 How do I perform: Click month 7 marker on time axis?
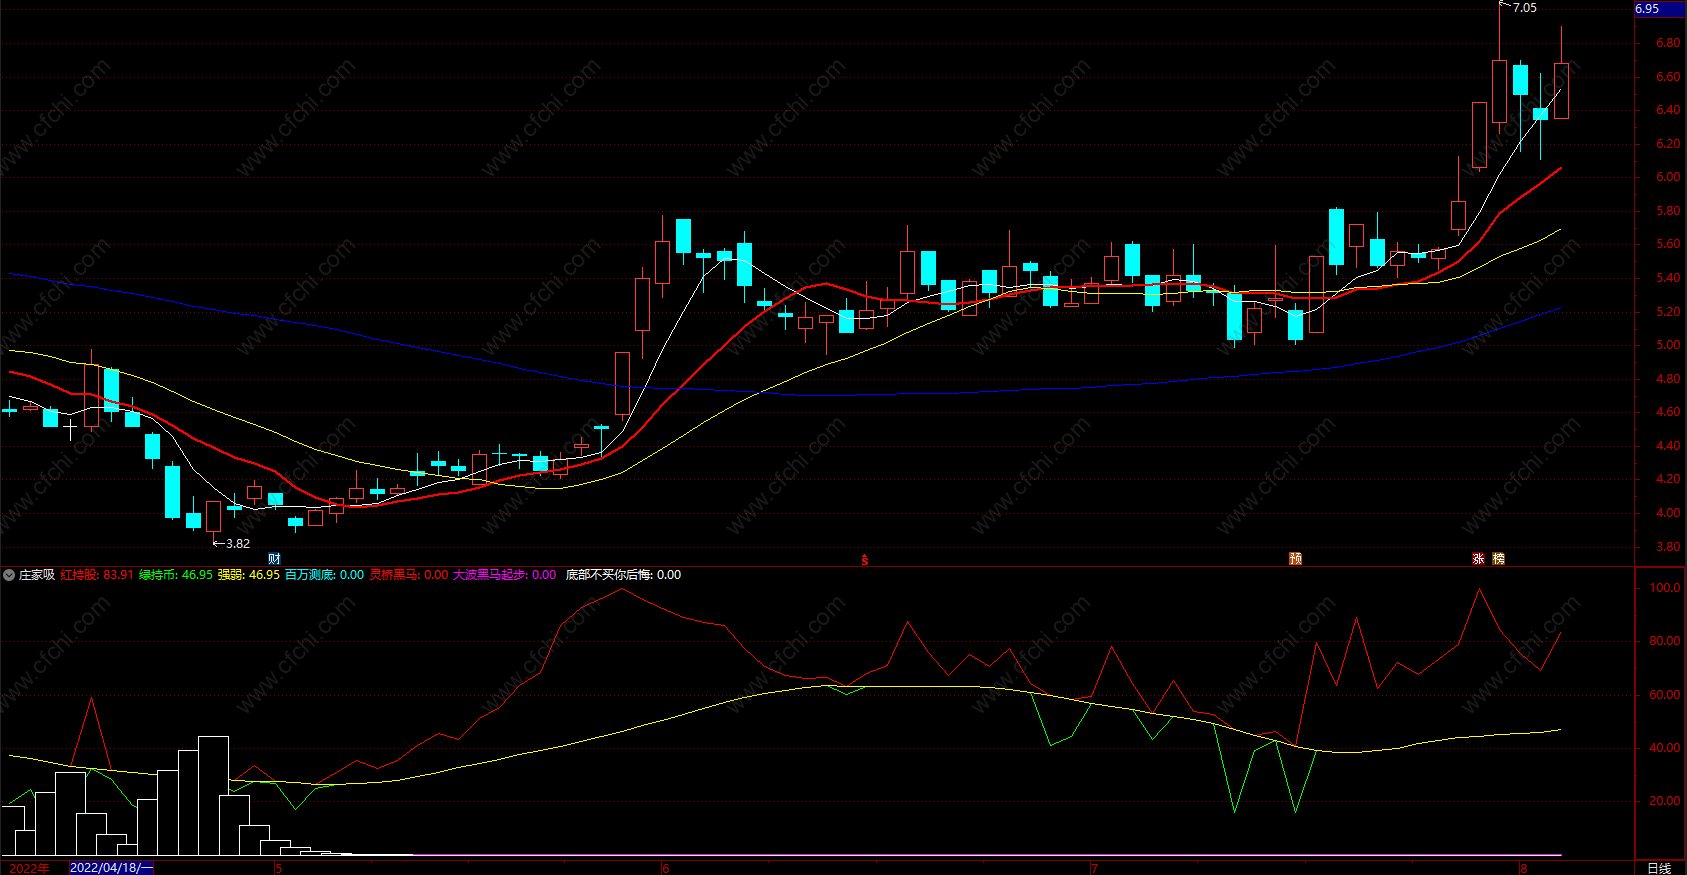click(1094, 869)
